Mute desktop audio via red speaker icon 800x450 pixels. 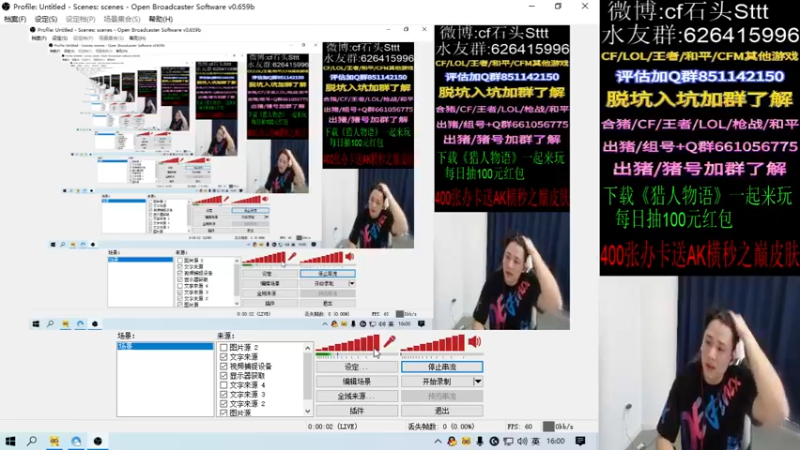[x=474, y=341]
